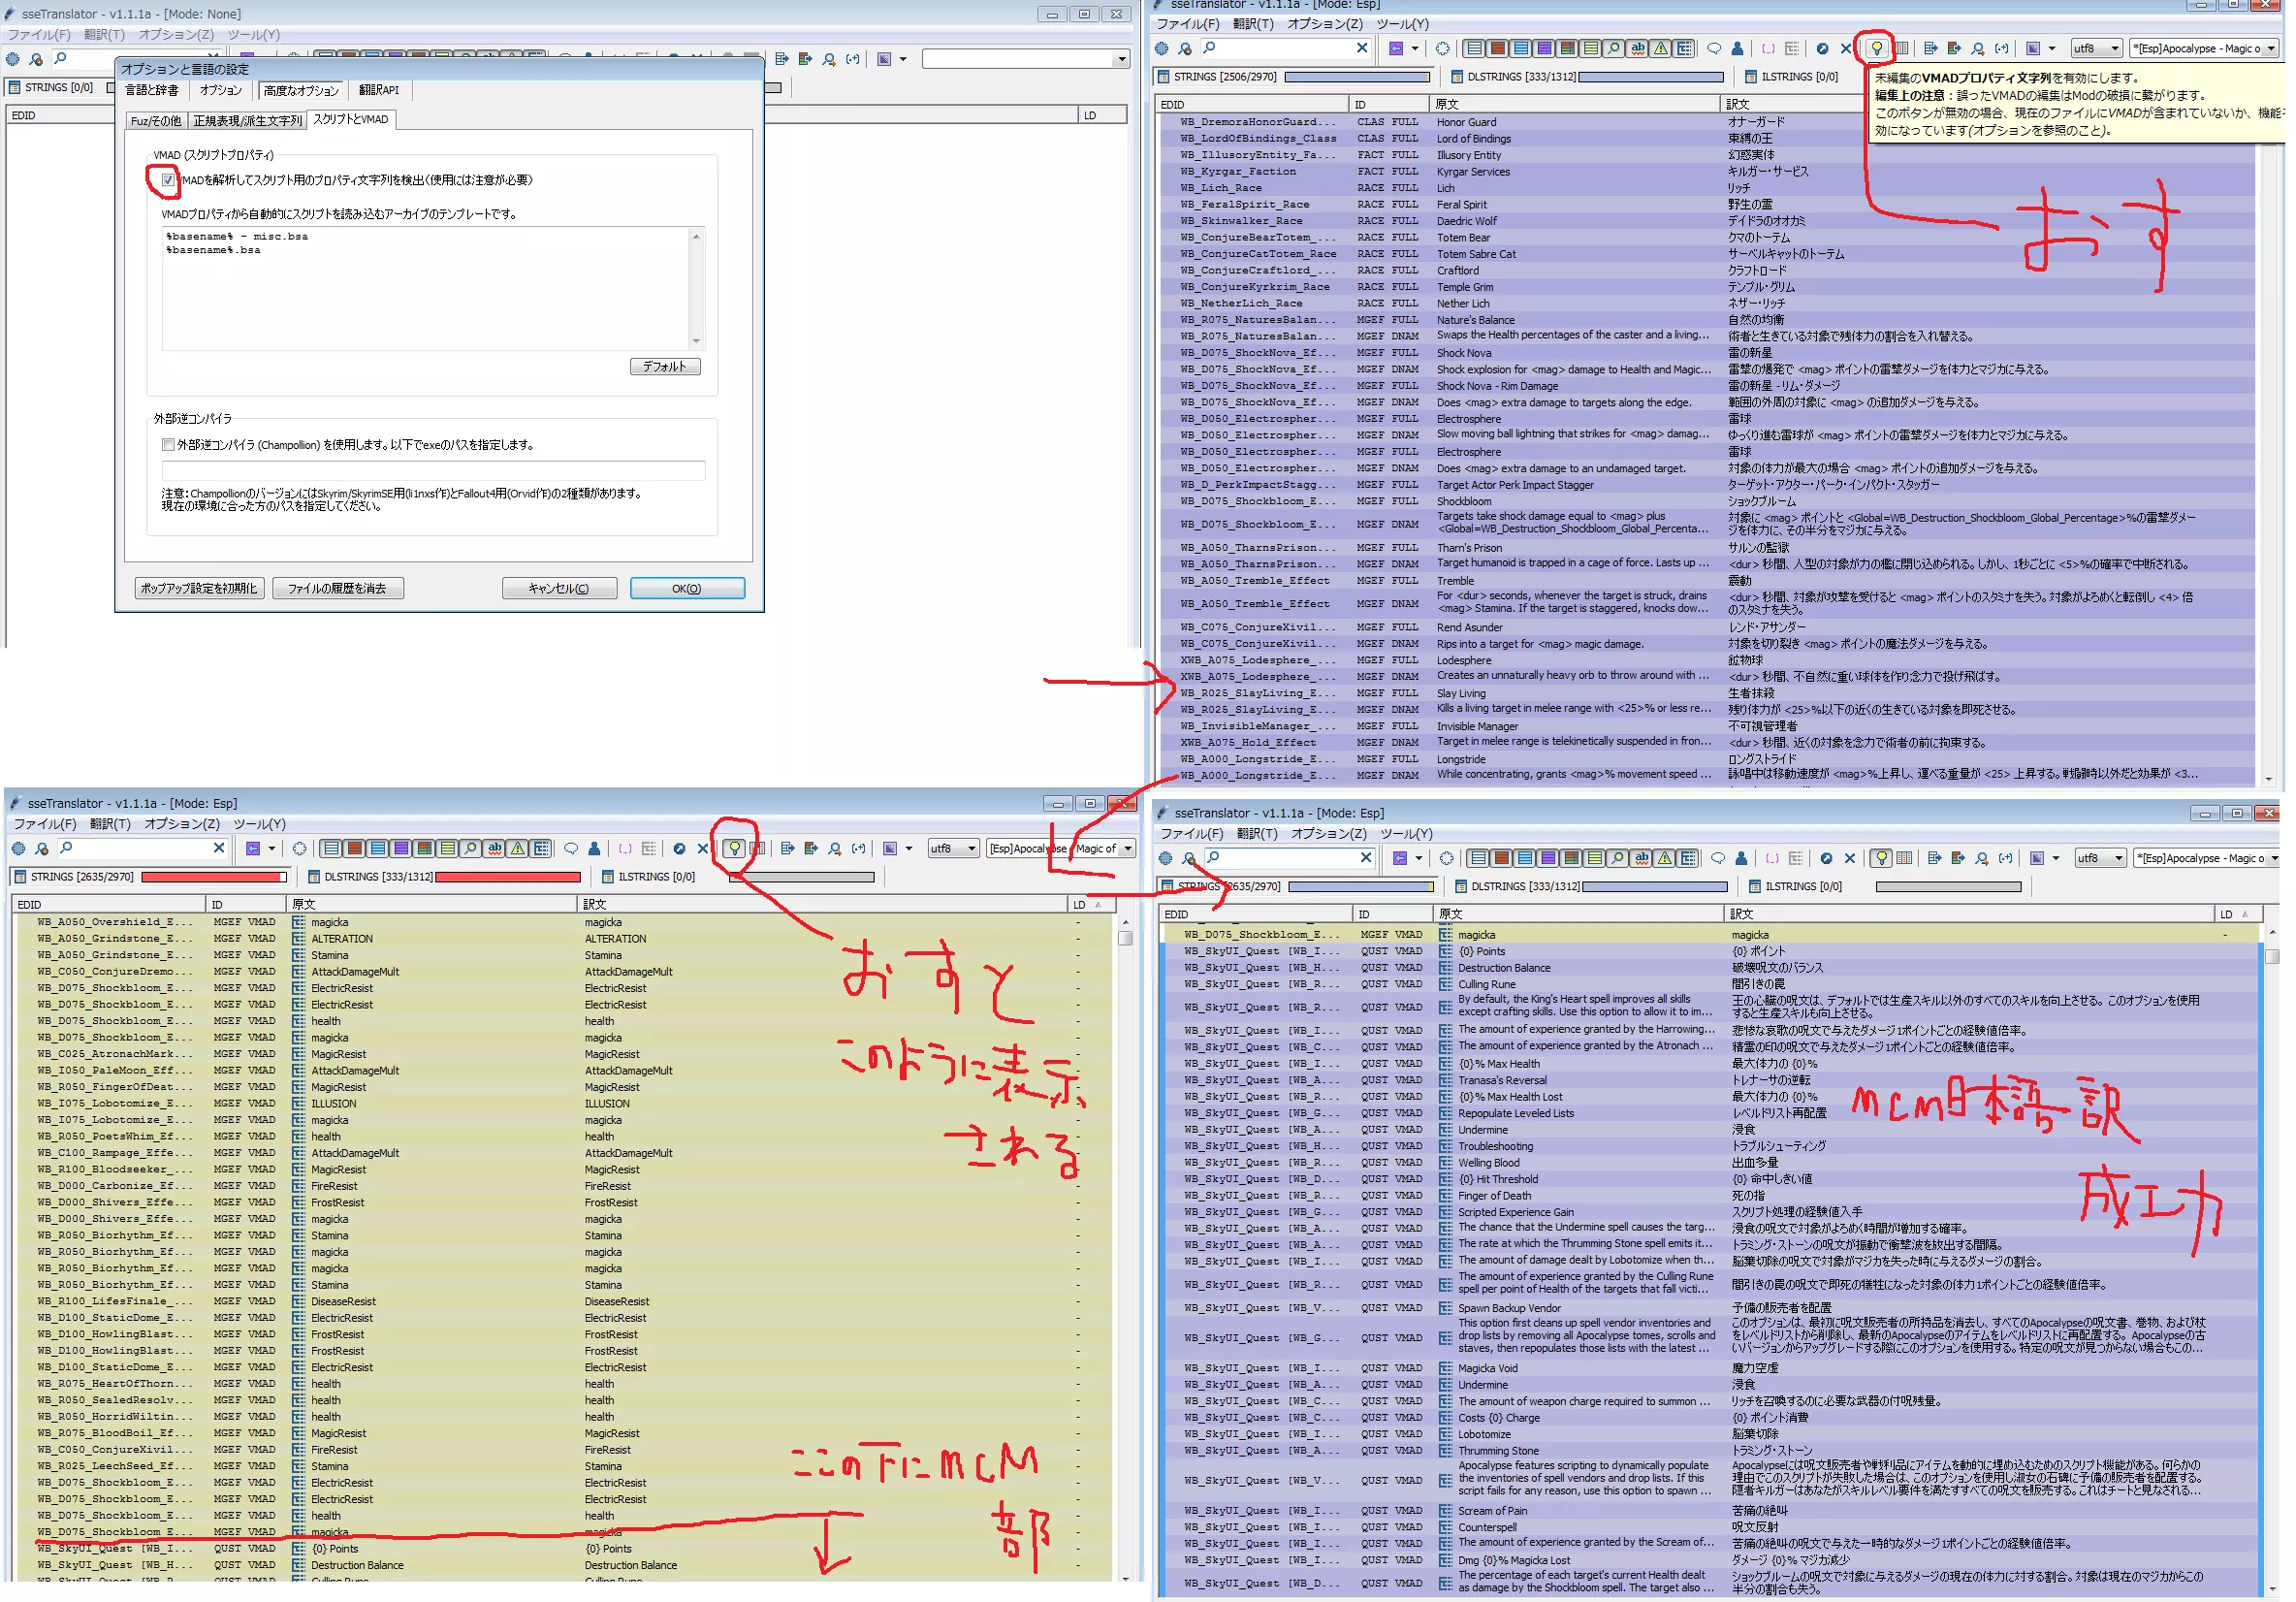Viewport: 2296px width, 1602px height.
Task: Click the archive template text area
Action: coord(432,288)
